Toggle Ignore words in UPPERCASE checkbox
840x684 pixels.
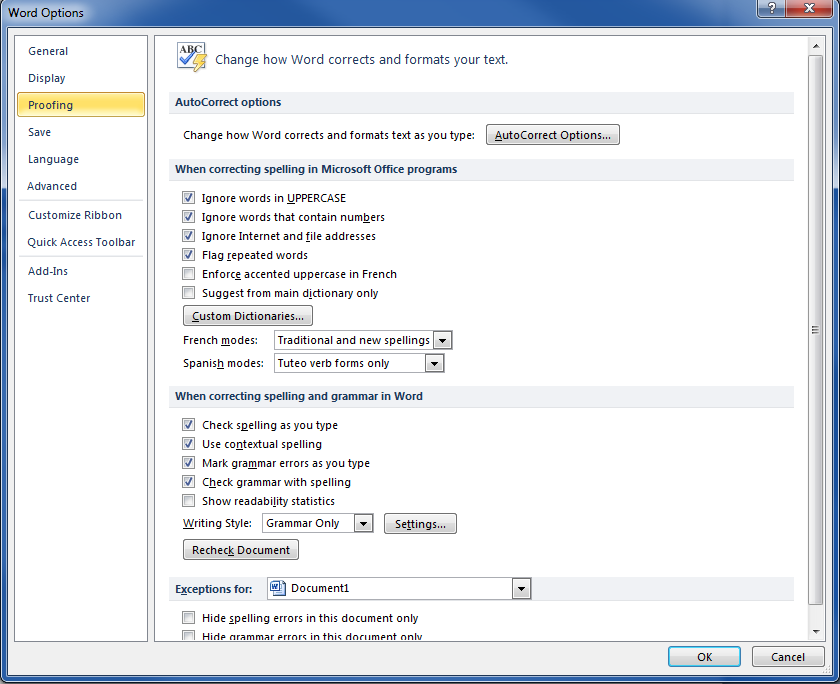click(x=188, y=198)
